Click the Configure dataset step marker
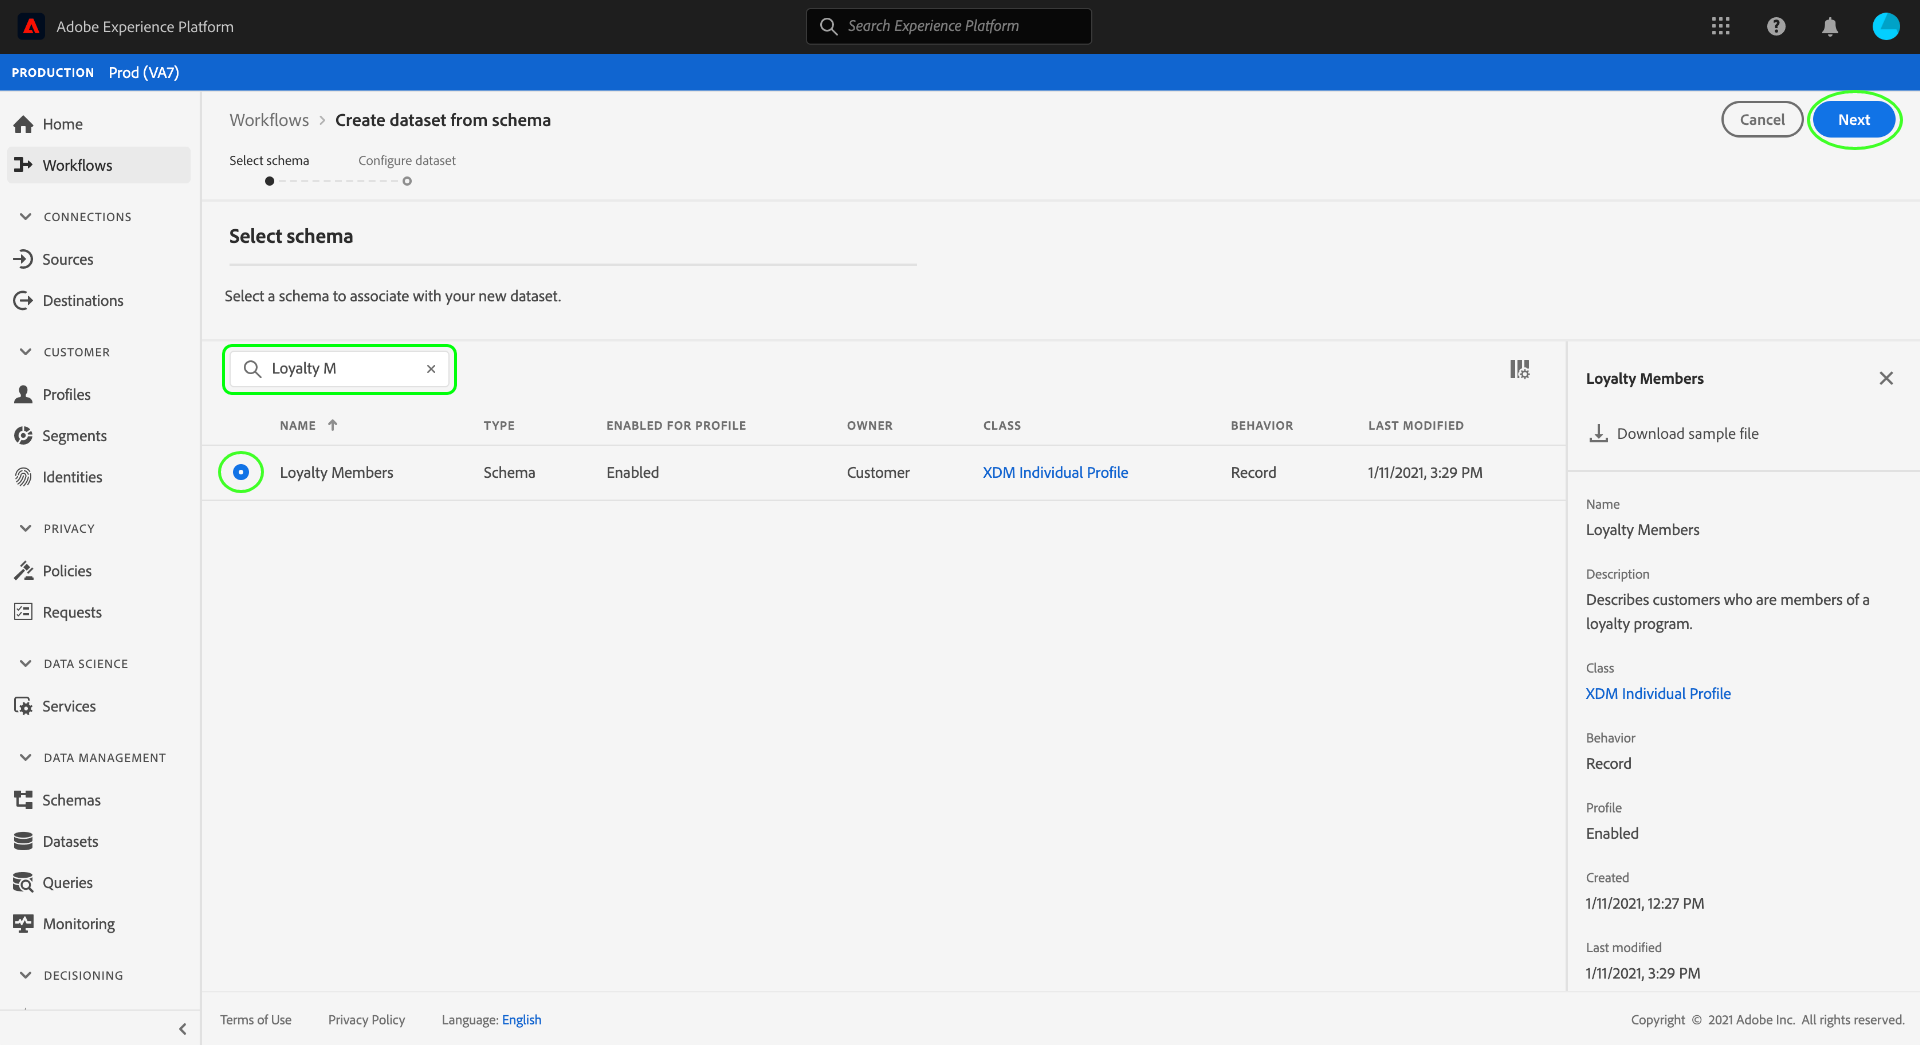This screenshot has height=1045, width=1920. click(x=407, y=181)
